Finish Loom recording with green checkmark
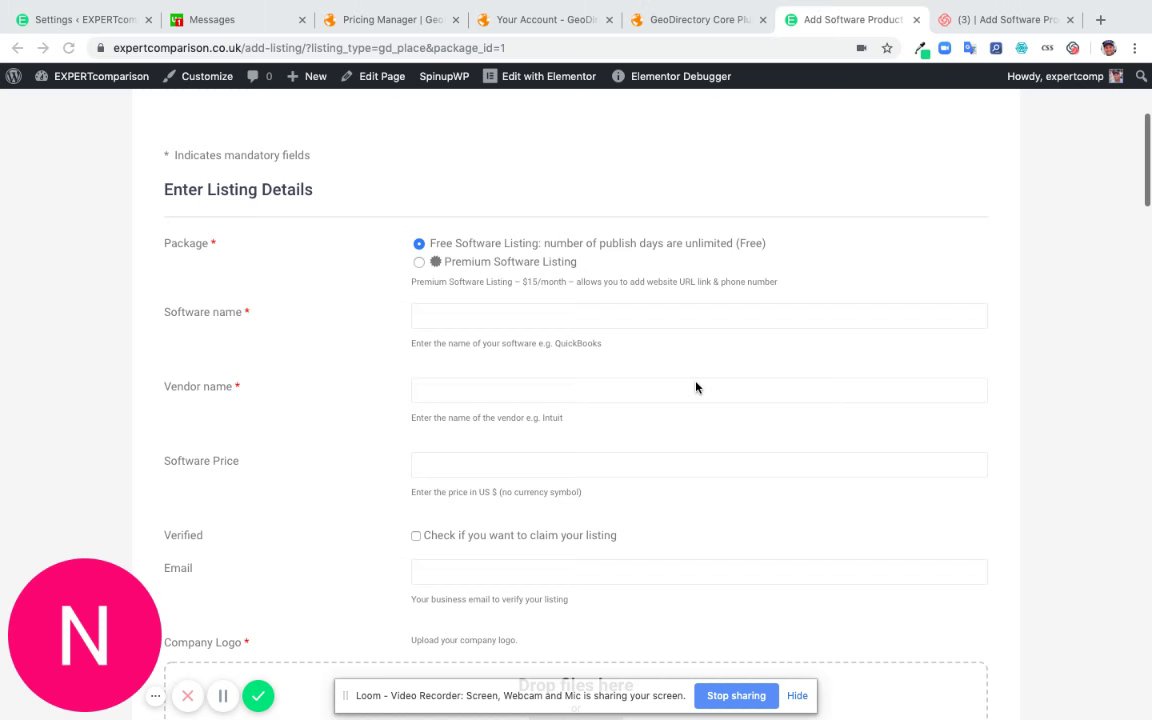 258,696
